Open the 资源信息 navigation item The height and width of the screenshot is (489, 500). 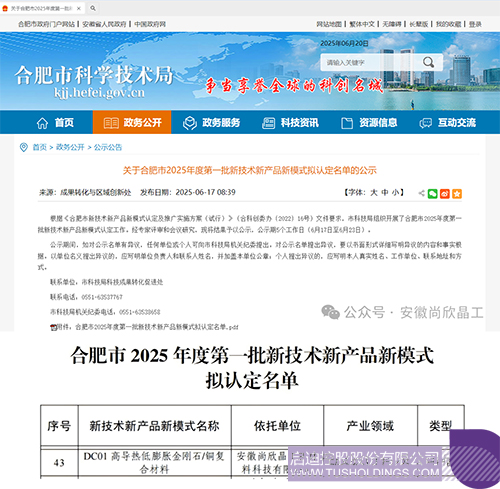point(369,123)
